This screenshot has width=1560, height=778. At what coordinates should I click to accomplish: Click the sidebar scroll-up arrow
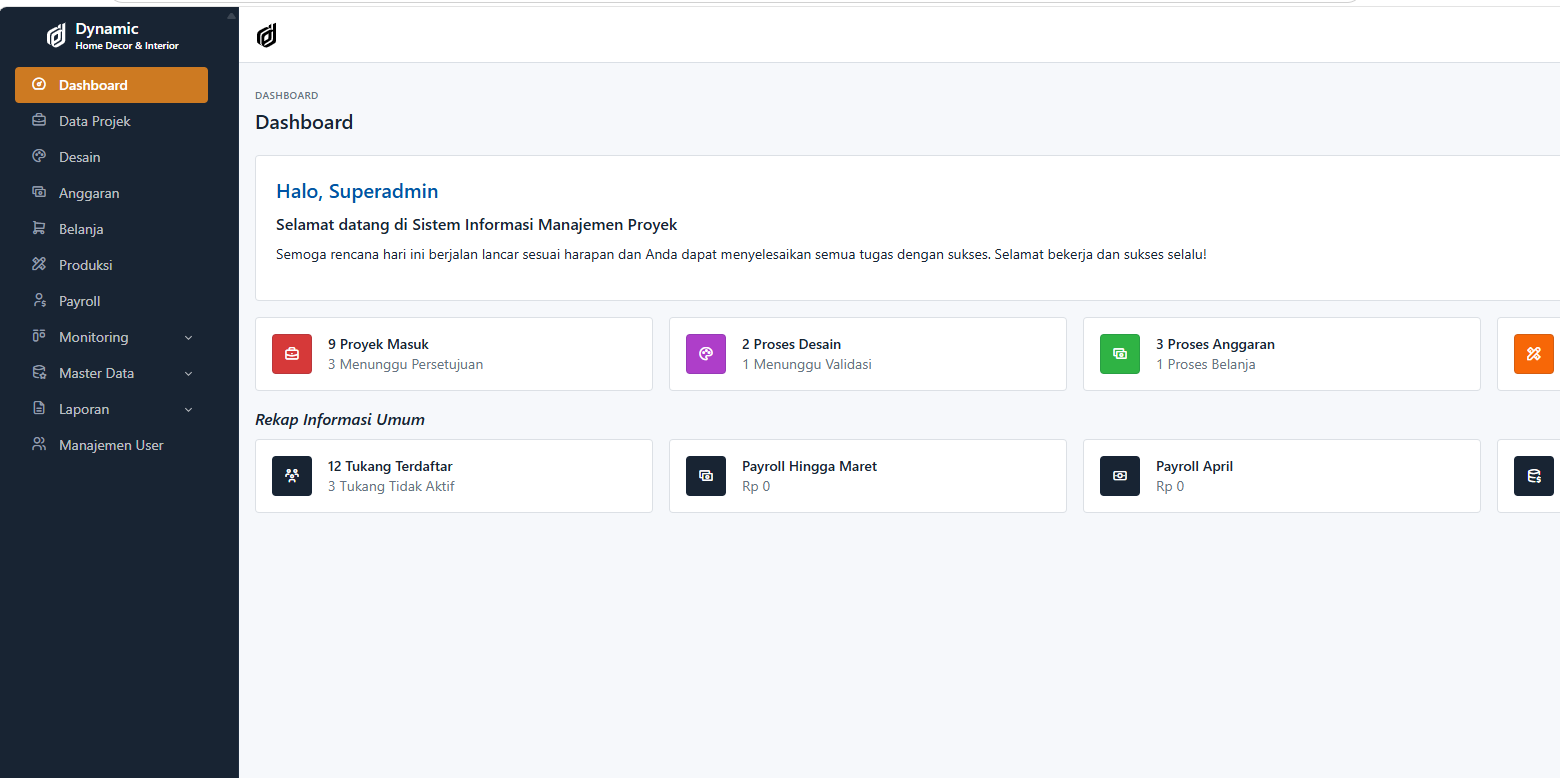232,15
